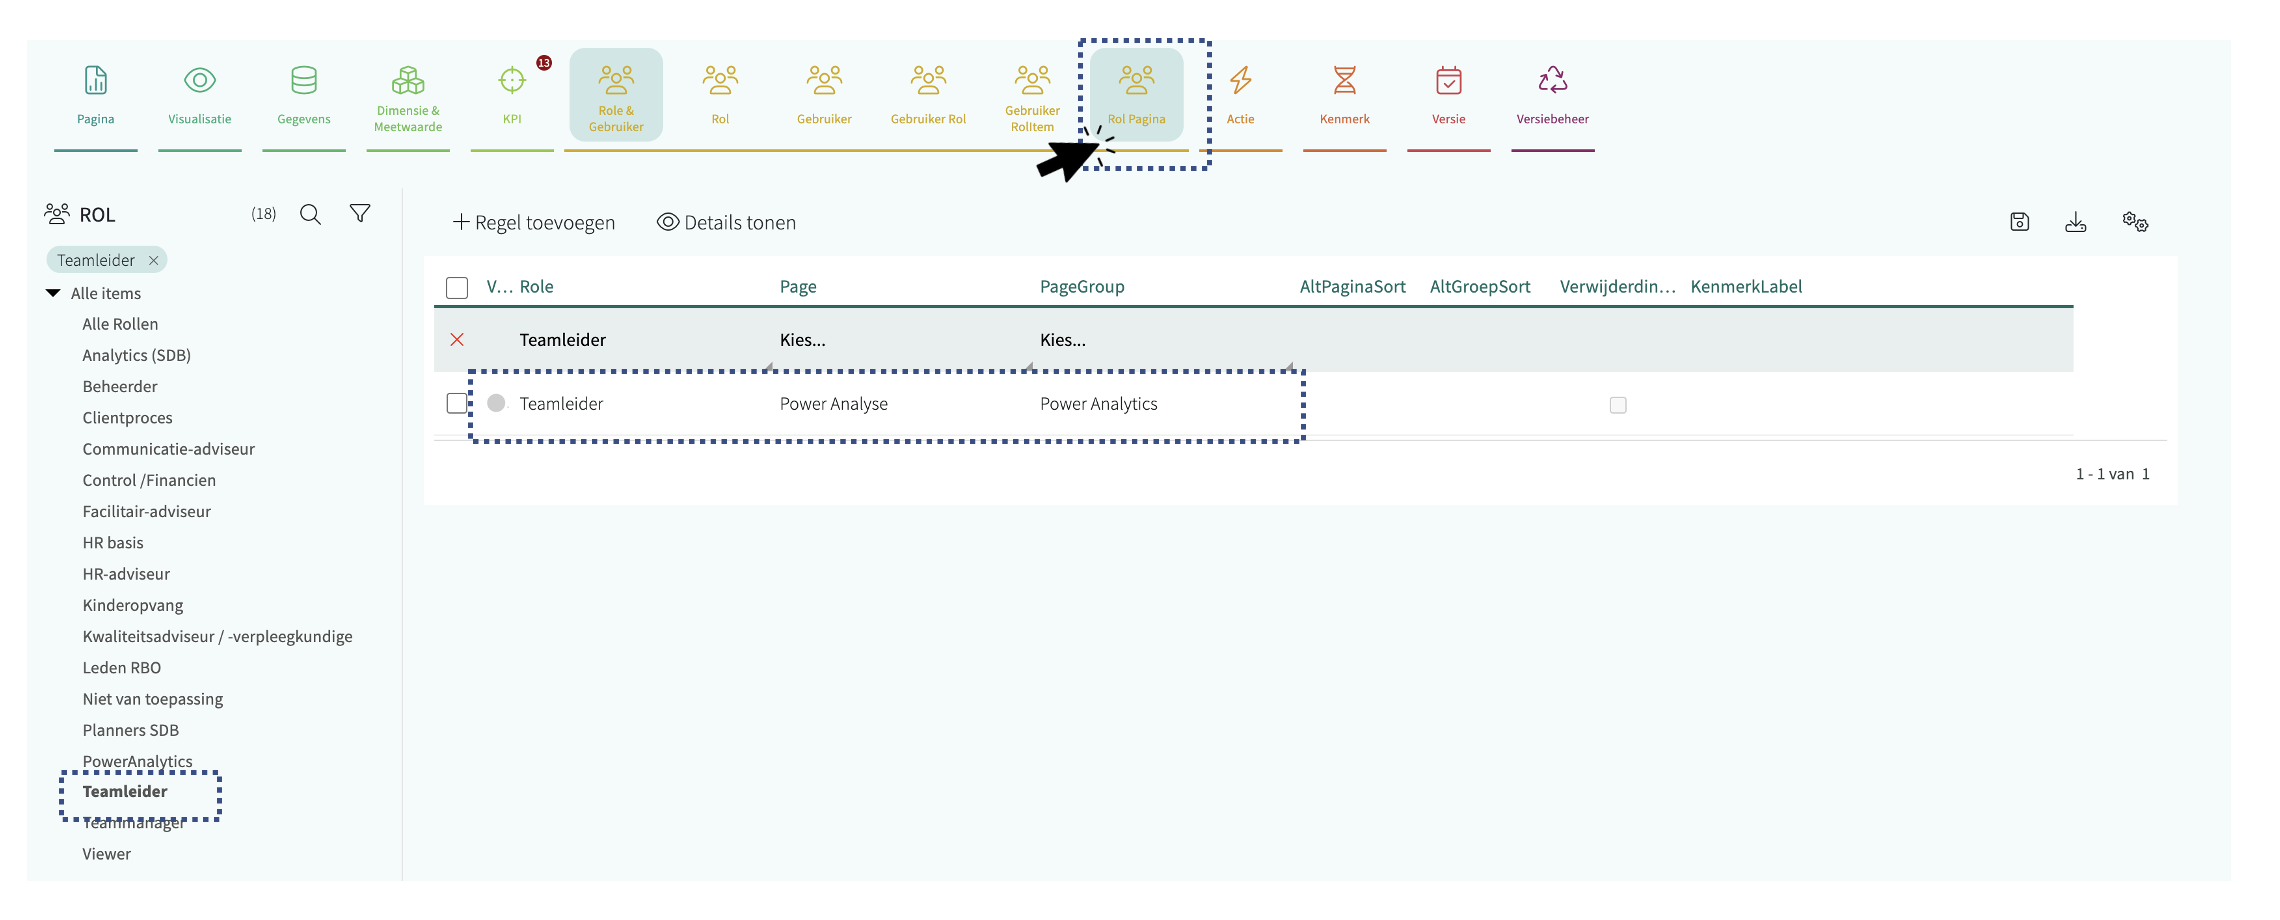2280x920 pixels.
Task: Collapse the Alle items tree node
Action: tap(54, 294)
